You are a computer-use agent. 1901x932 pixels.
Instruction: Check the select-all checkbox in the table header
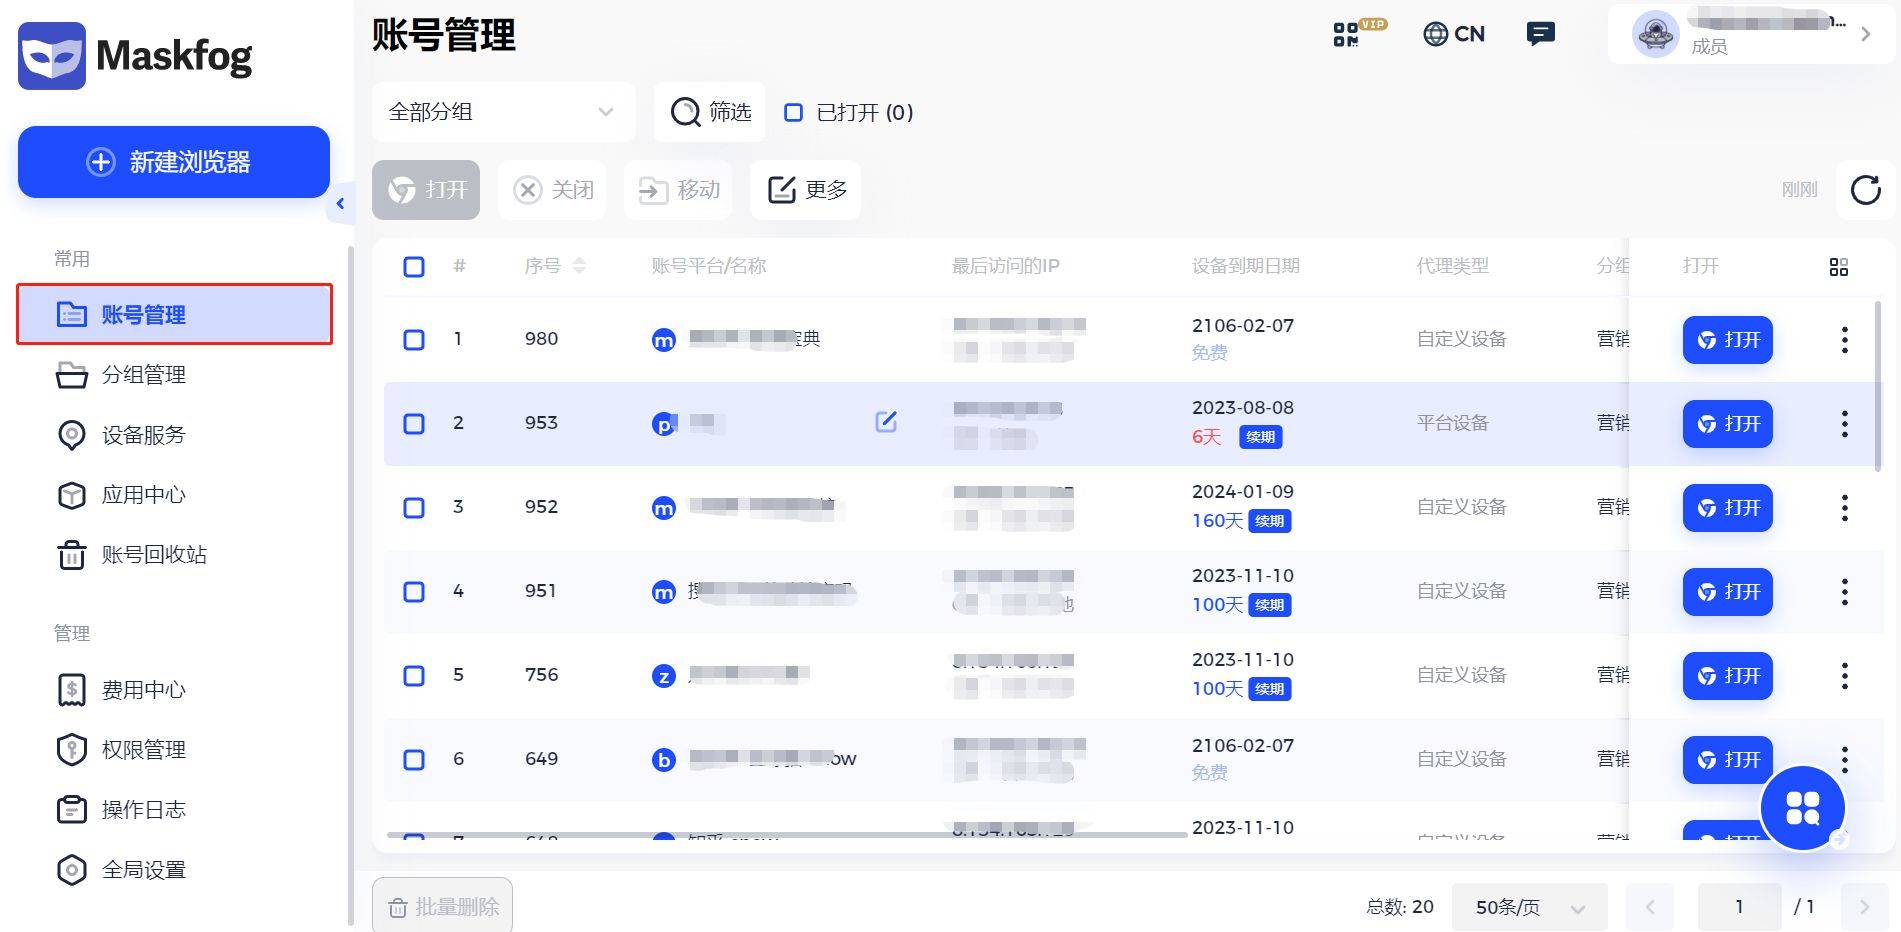(x=413, y=267)
